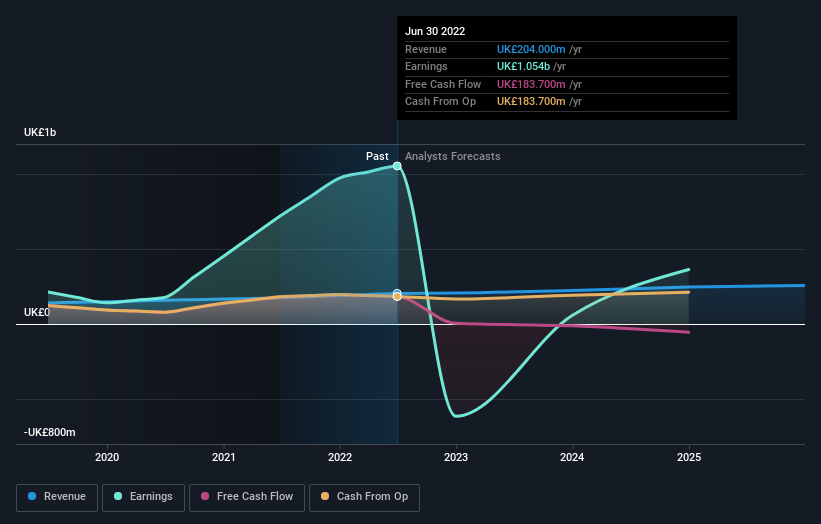Click the 2020 x-axis label
The width and height of the screenshot is (821, 524).
point(107,458)
